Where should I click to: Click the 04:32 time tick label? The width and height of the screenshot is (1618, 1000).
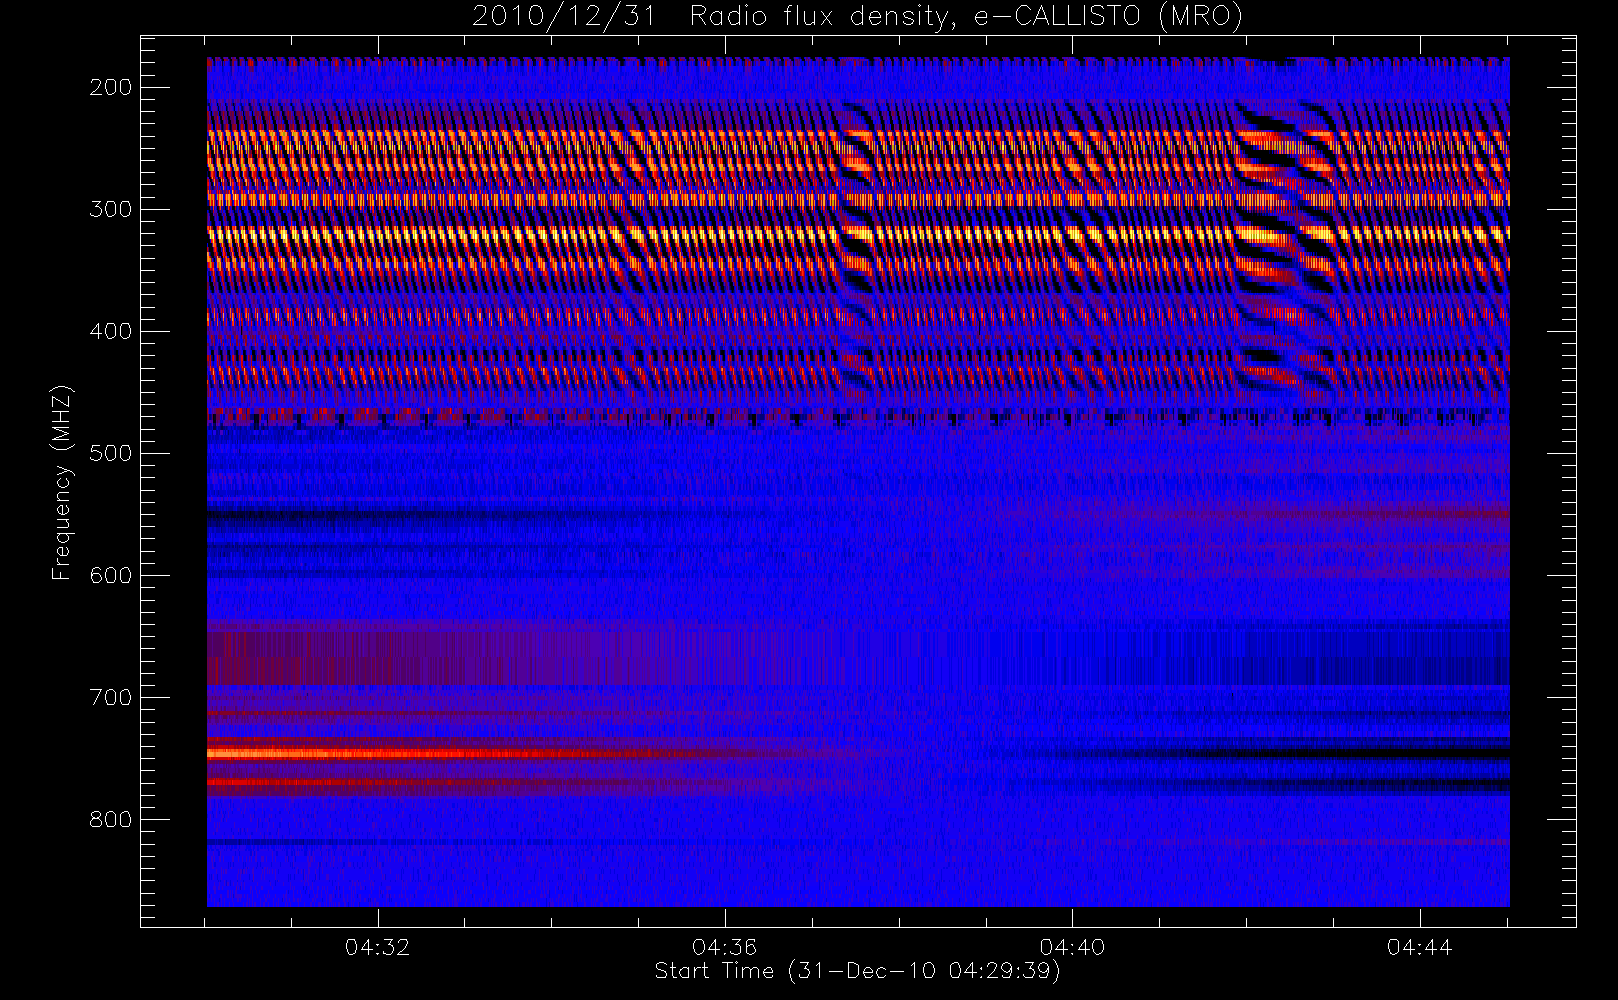(377, 947)
